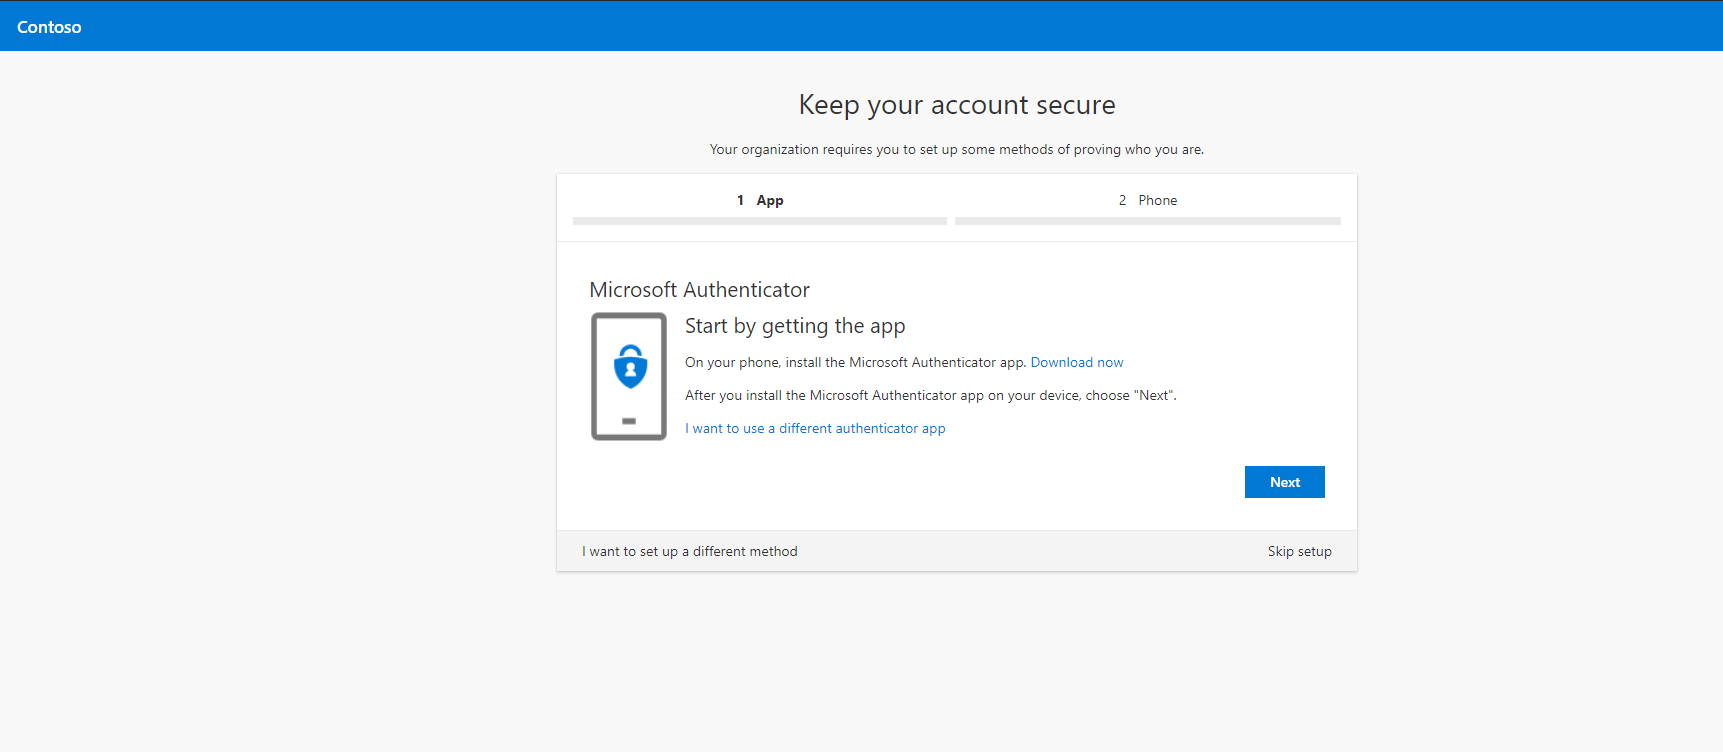Click the Phone step progress bar
1723x752 pixels.
(x=1148, y=221)
